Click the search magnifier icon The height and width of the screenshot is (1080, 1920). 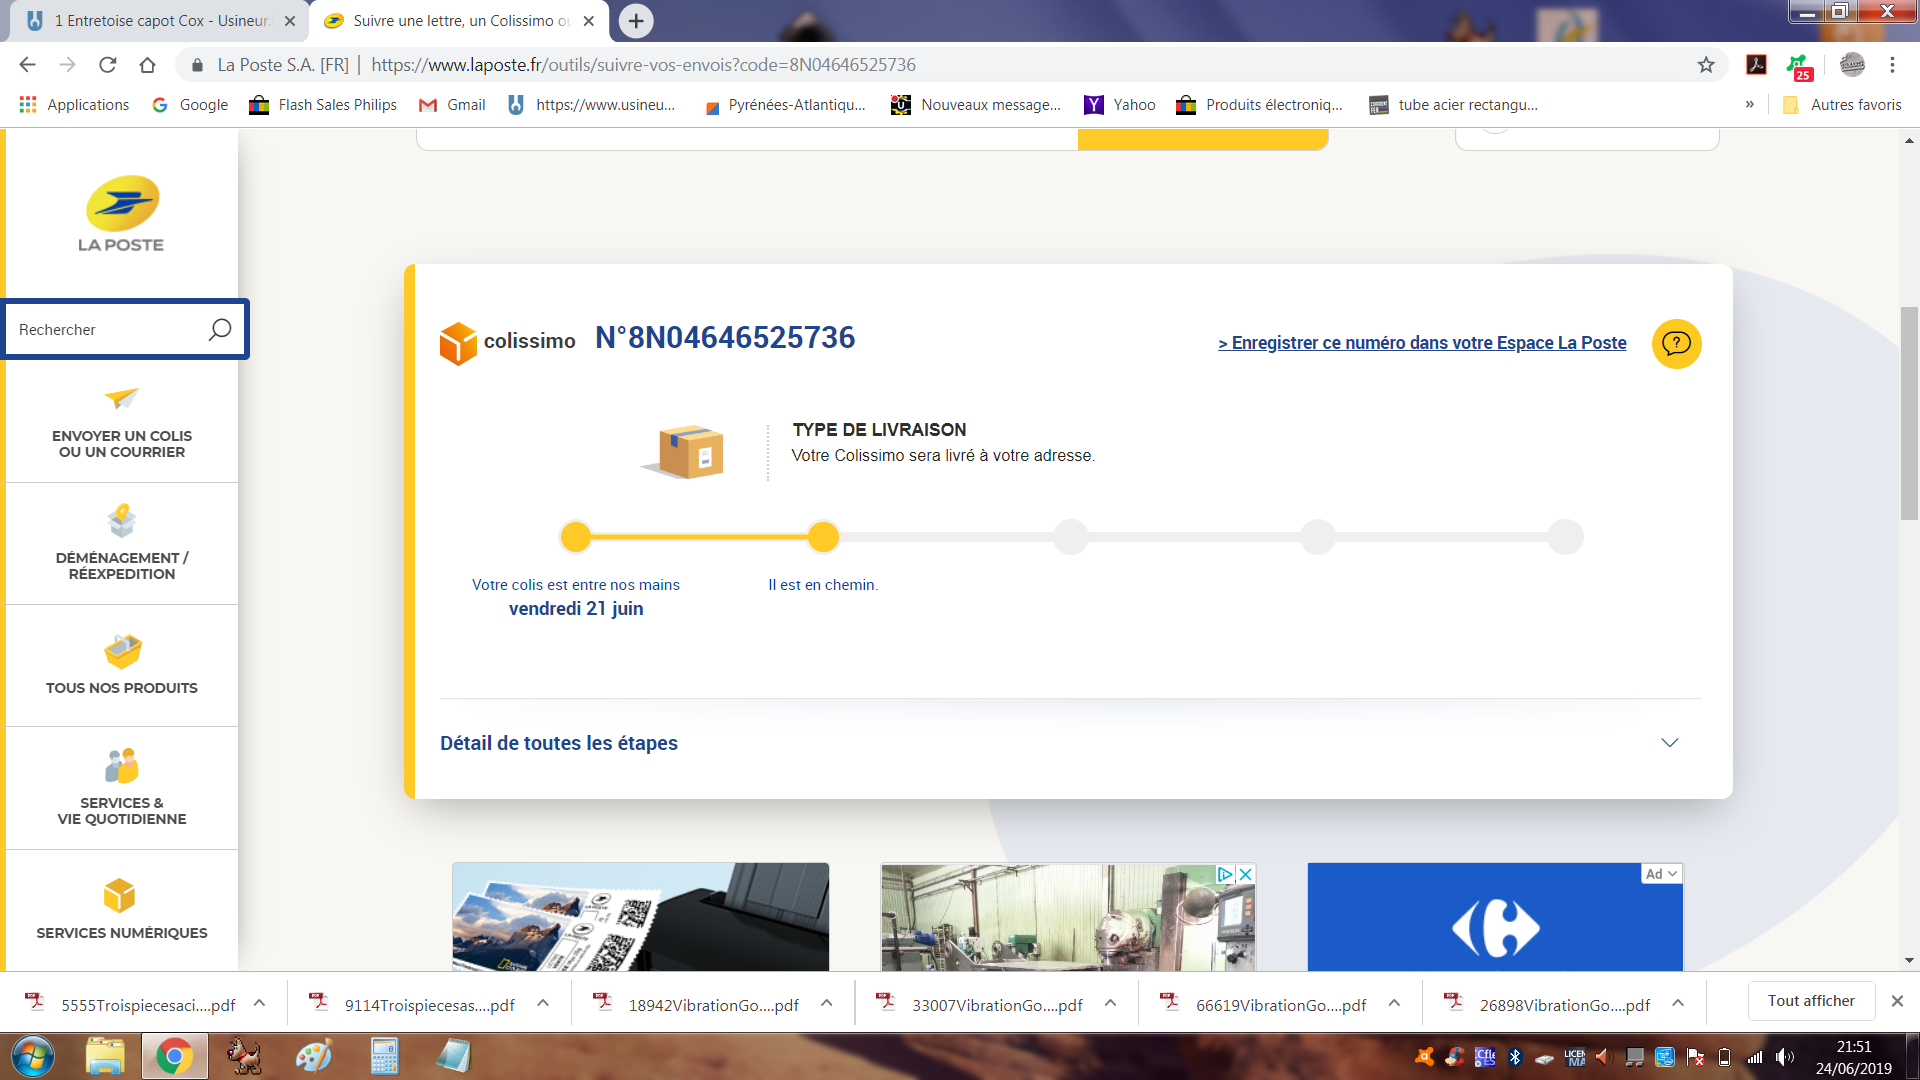click(220, 329)
